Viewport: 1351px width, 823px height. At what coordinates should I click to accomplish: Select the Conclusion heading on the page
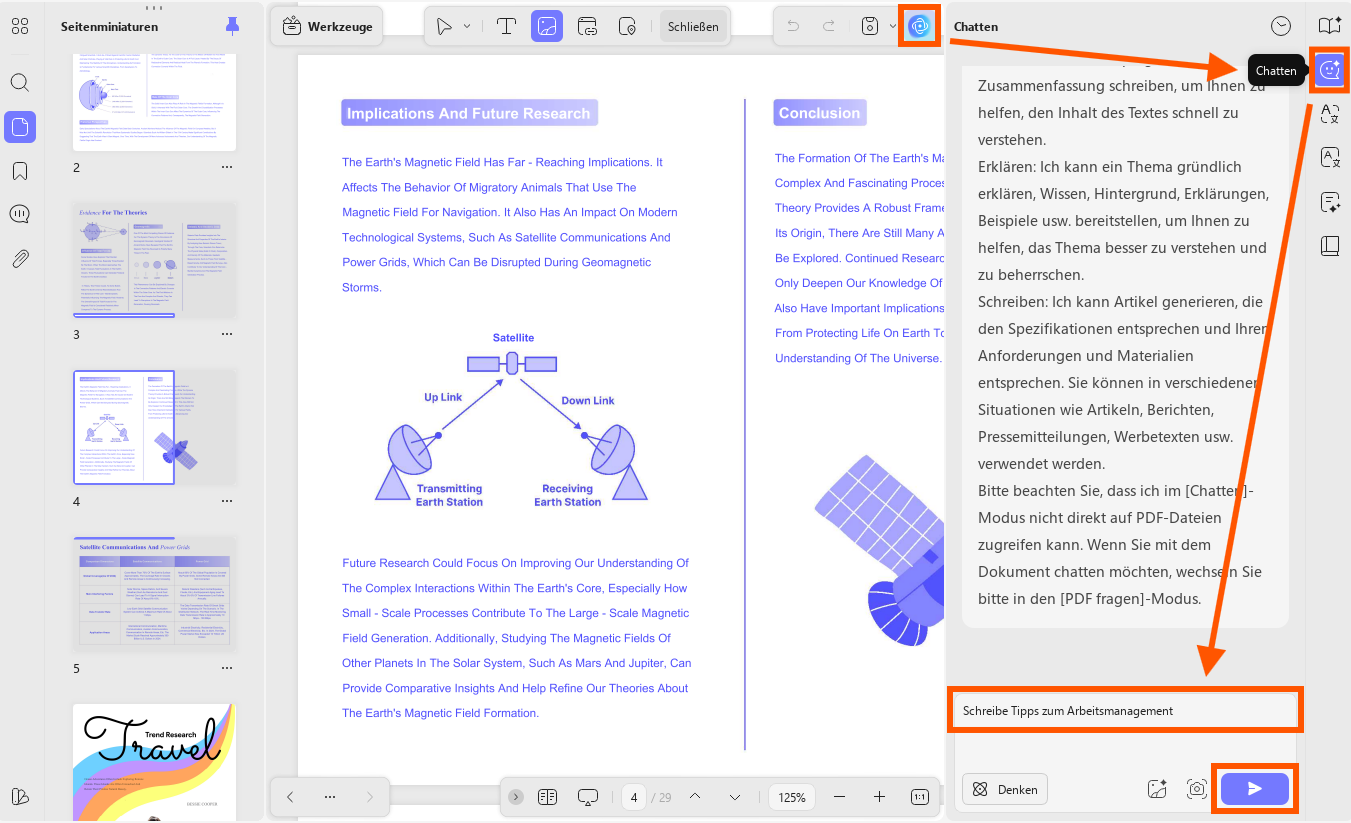coord(819,113)
